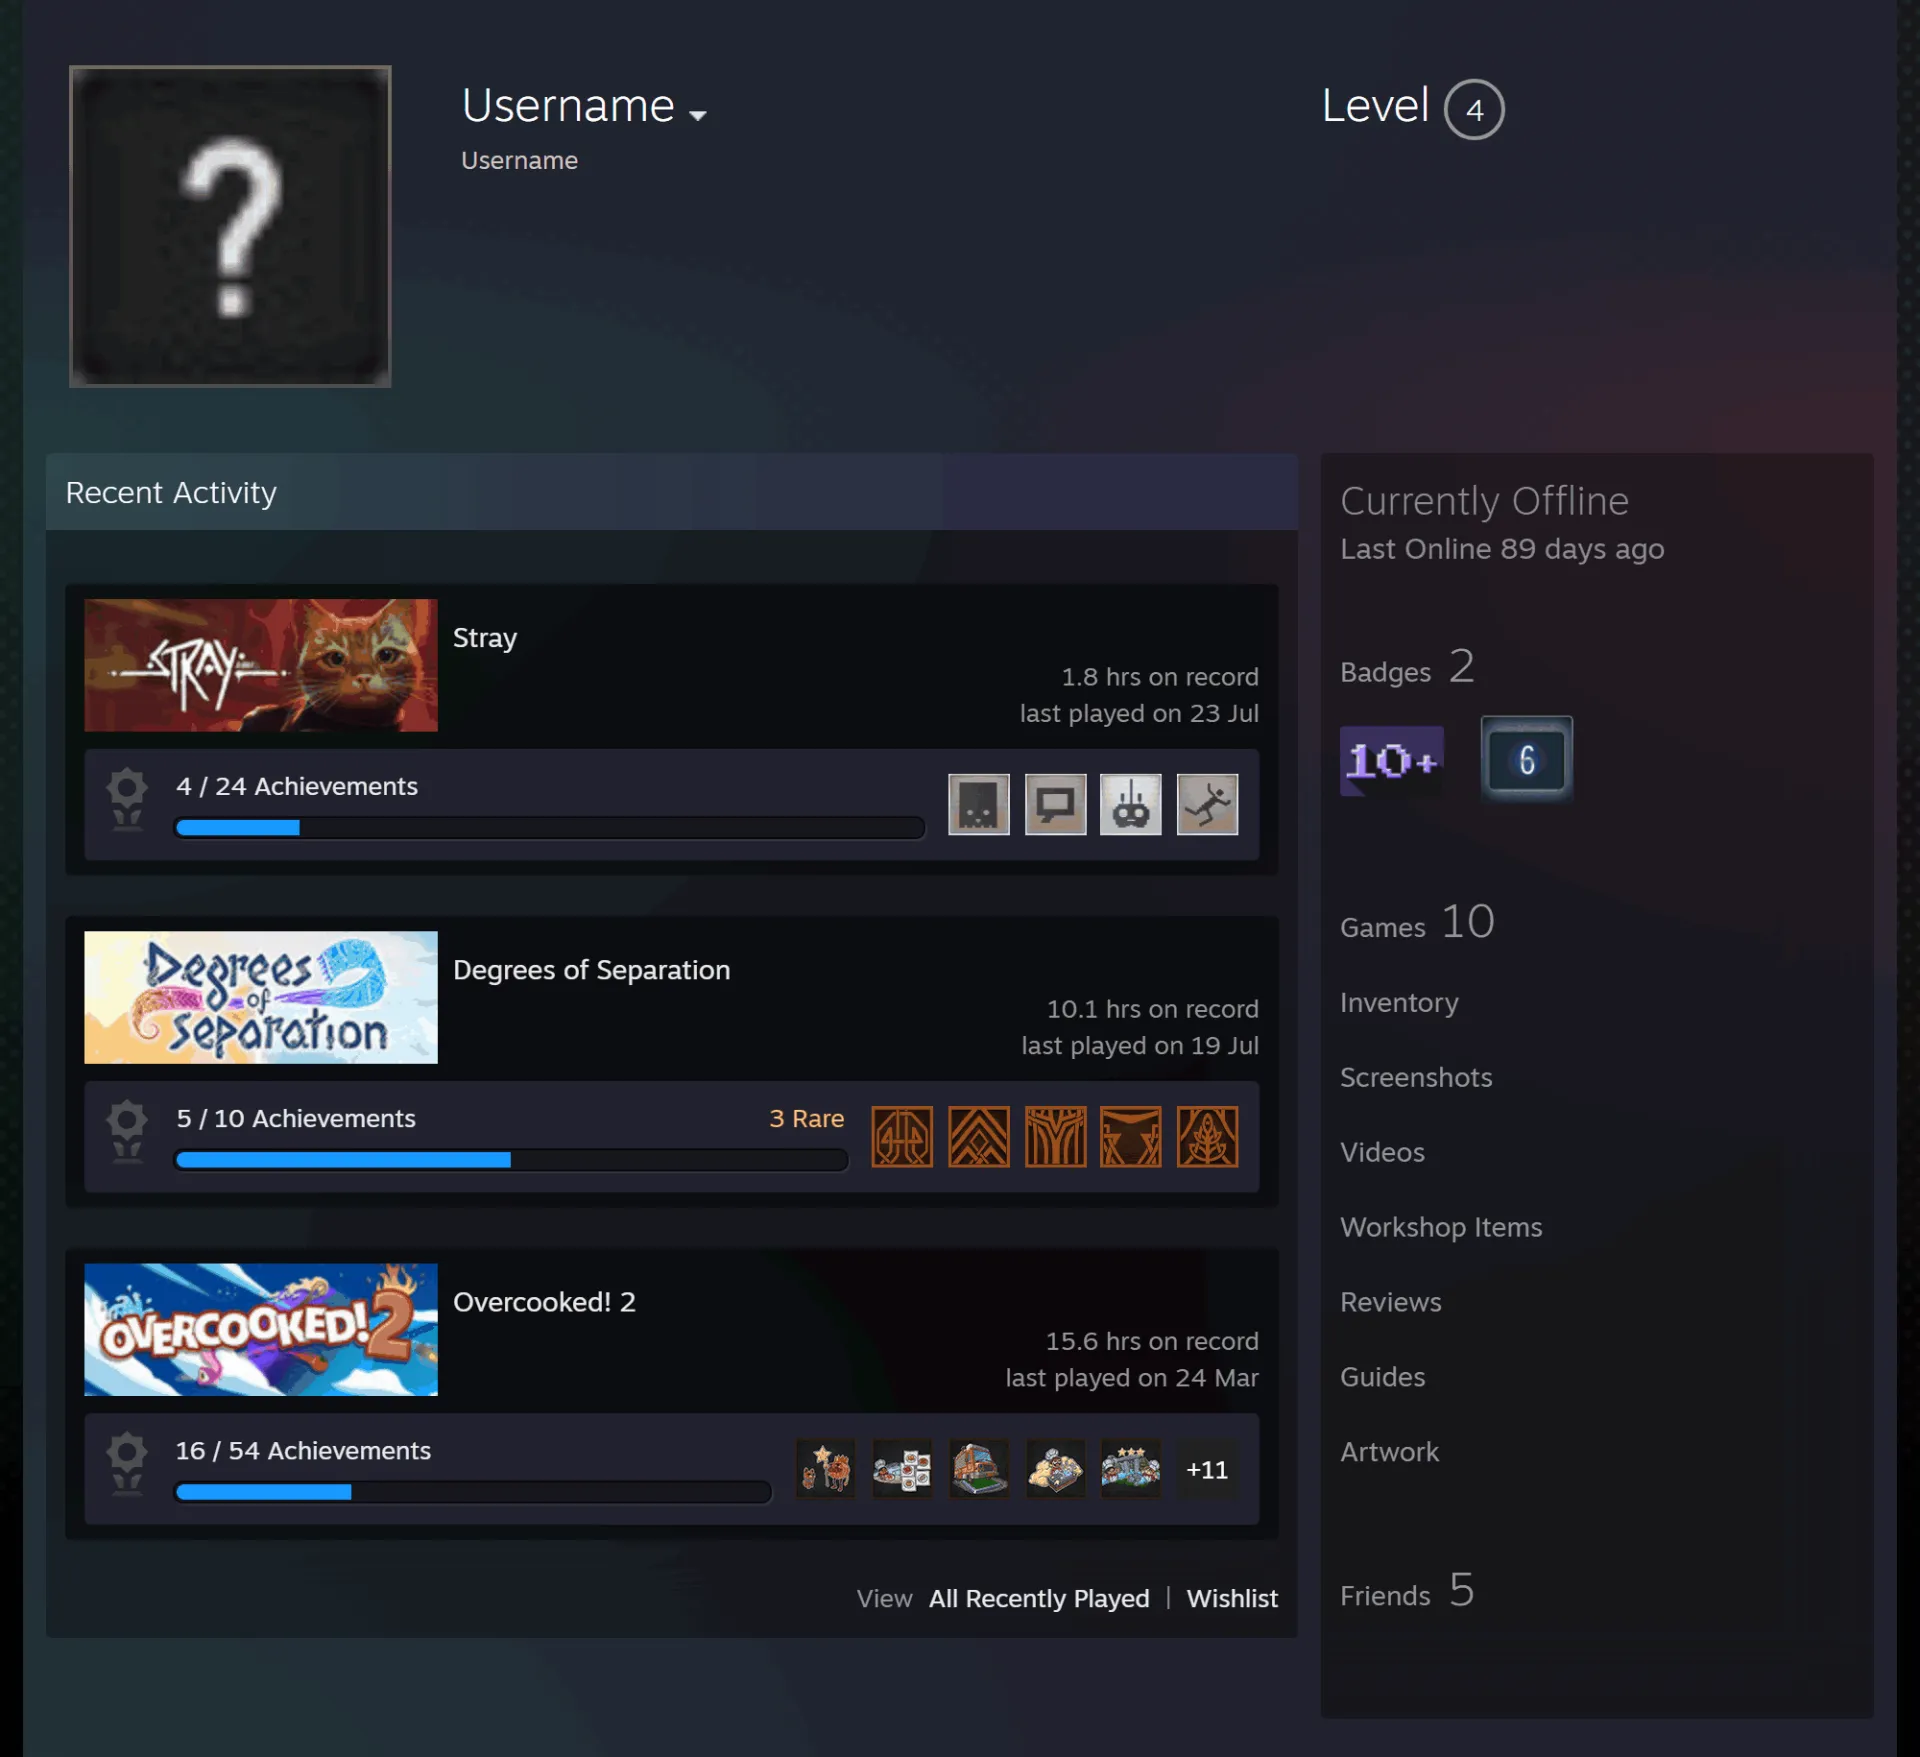The height and width of the screenshot is (1757, 1920).
Task: Open the Badges section
Action: pos(1407,667)
